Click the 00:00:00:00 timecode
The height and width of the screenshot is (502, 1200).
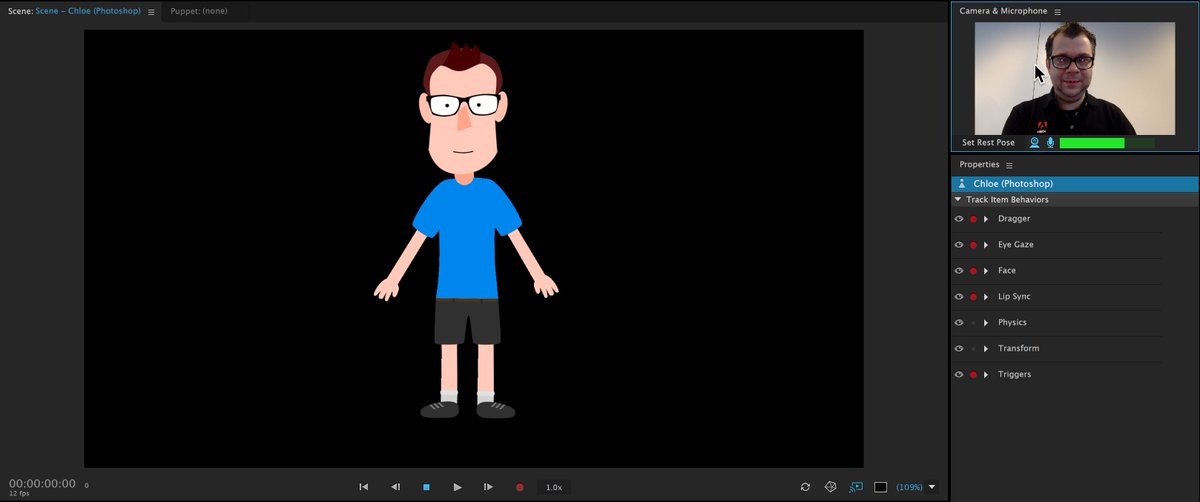pyautogui.click(x=42, y=483)
